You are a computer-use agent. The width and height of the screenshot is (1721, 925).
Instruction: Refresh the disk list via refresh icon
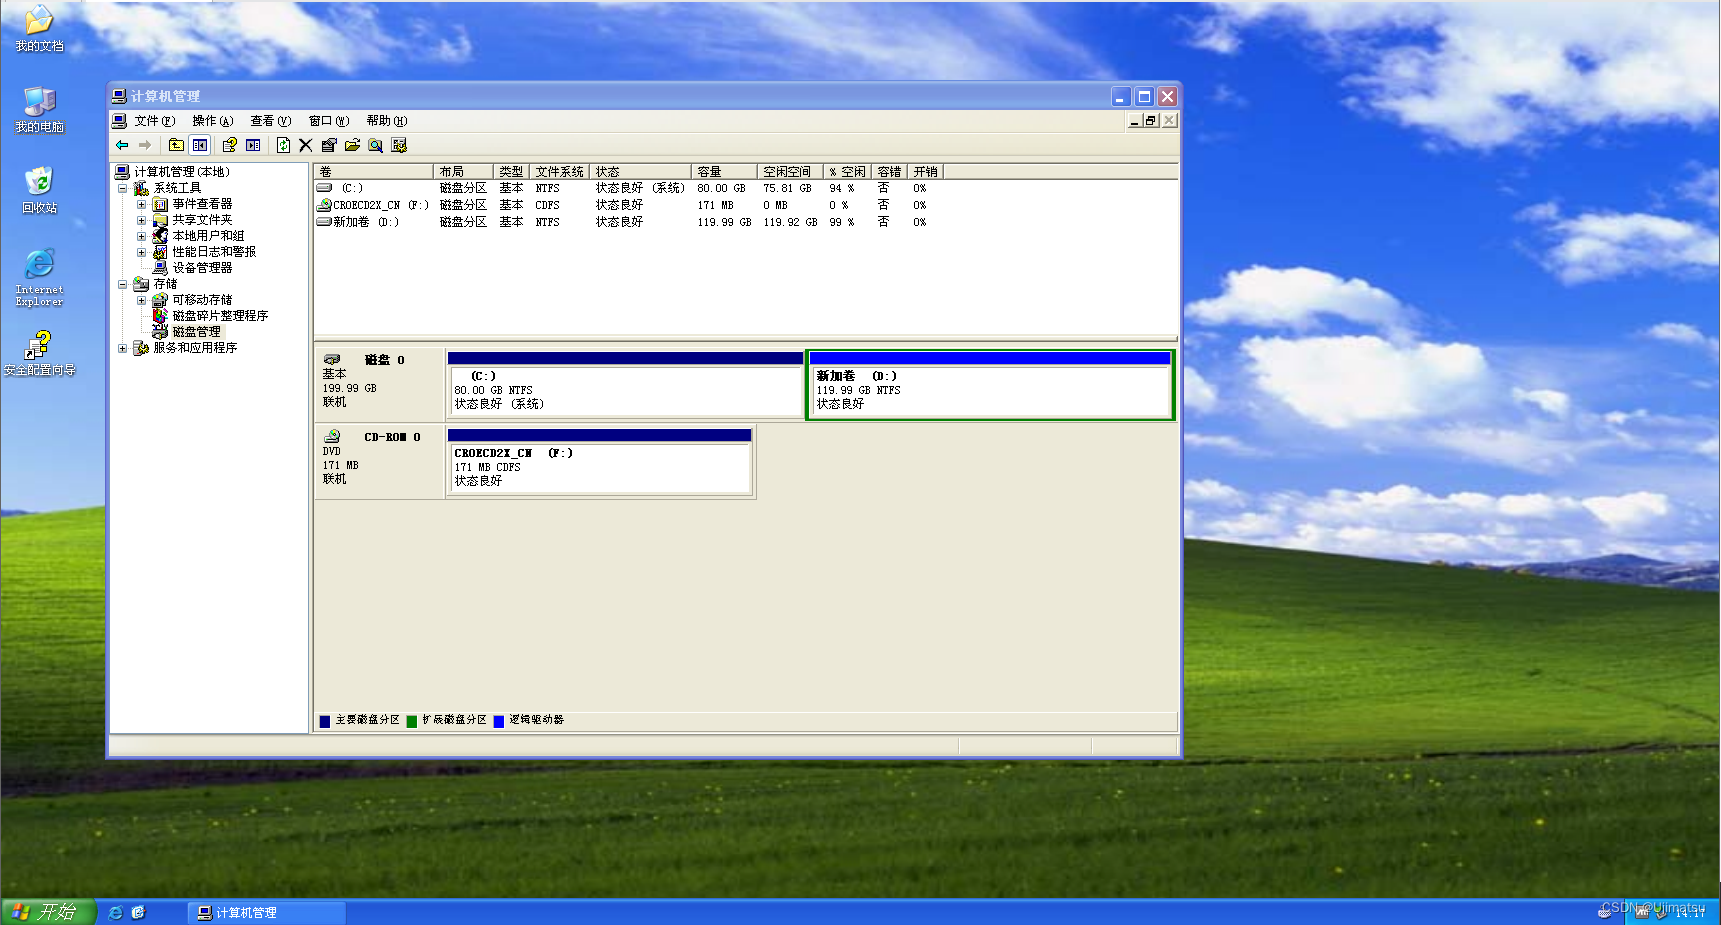(x=283, y=145)
